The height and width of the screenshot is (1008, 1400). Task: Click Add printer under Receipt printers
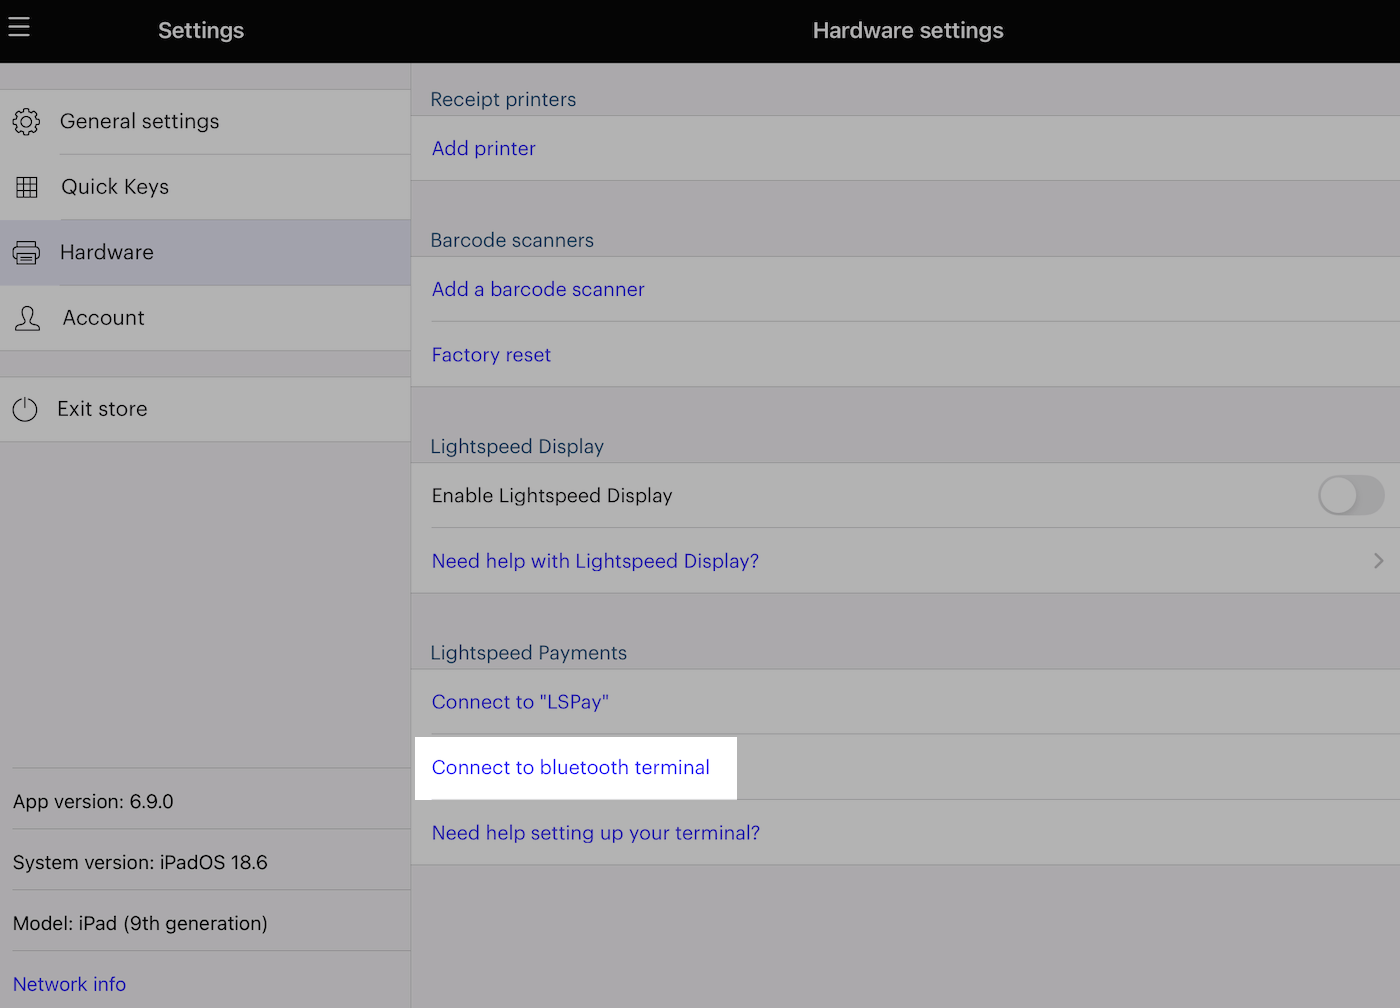pos(483,148)
